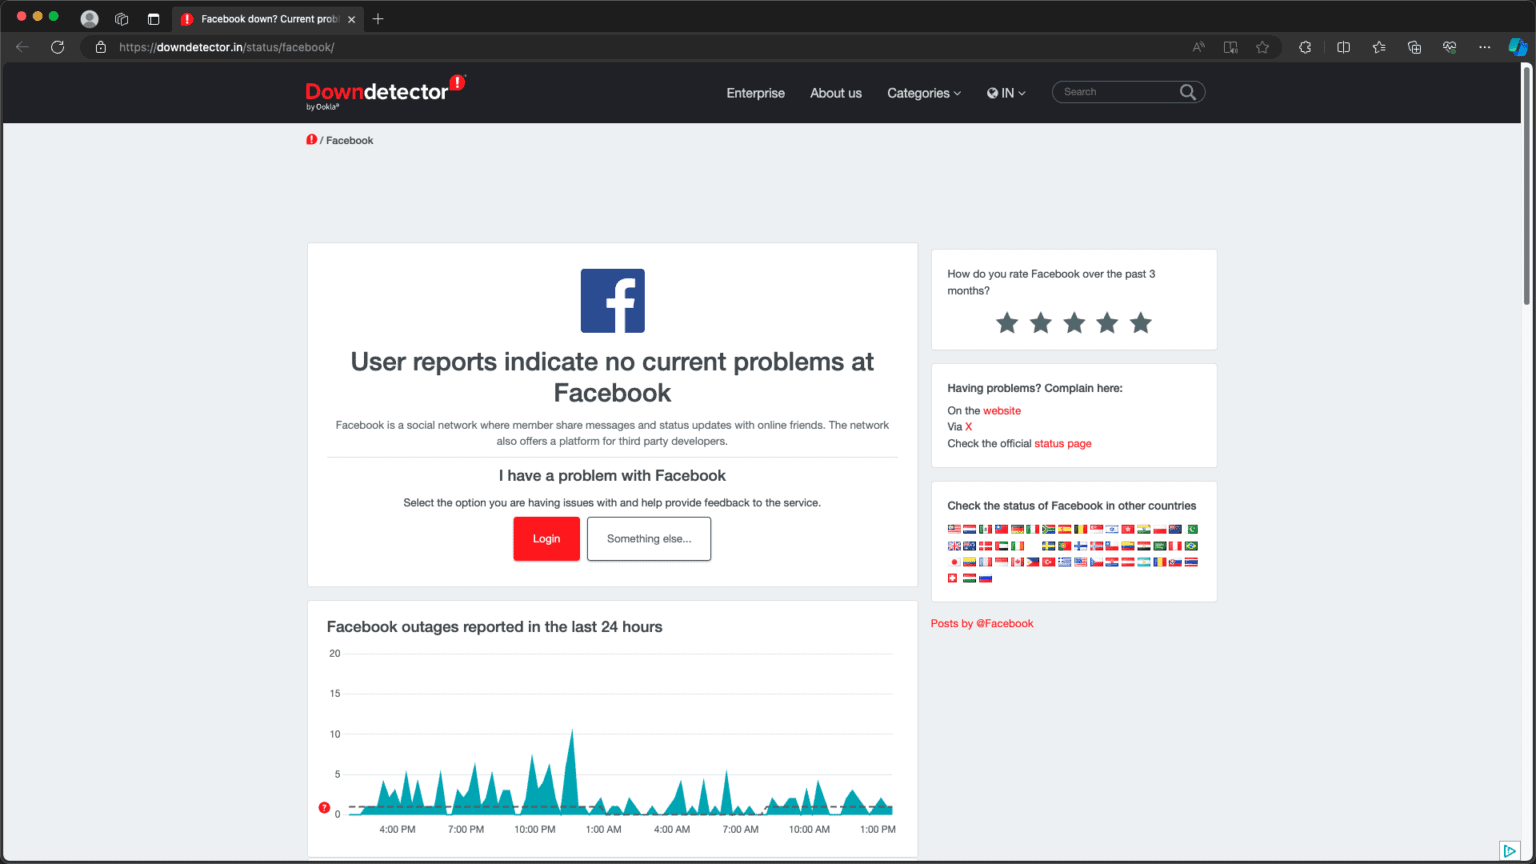The image size is (1536, 864).
Task: Open the IN country selector
Action: (1005, 92)
